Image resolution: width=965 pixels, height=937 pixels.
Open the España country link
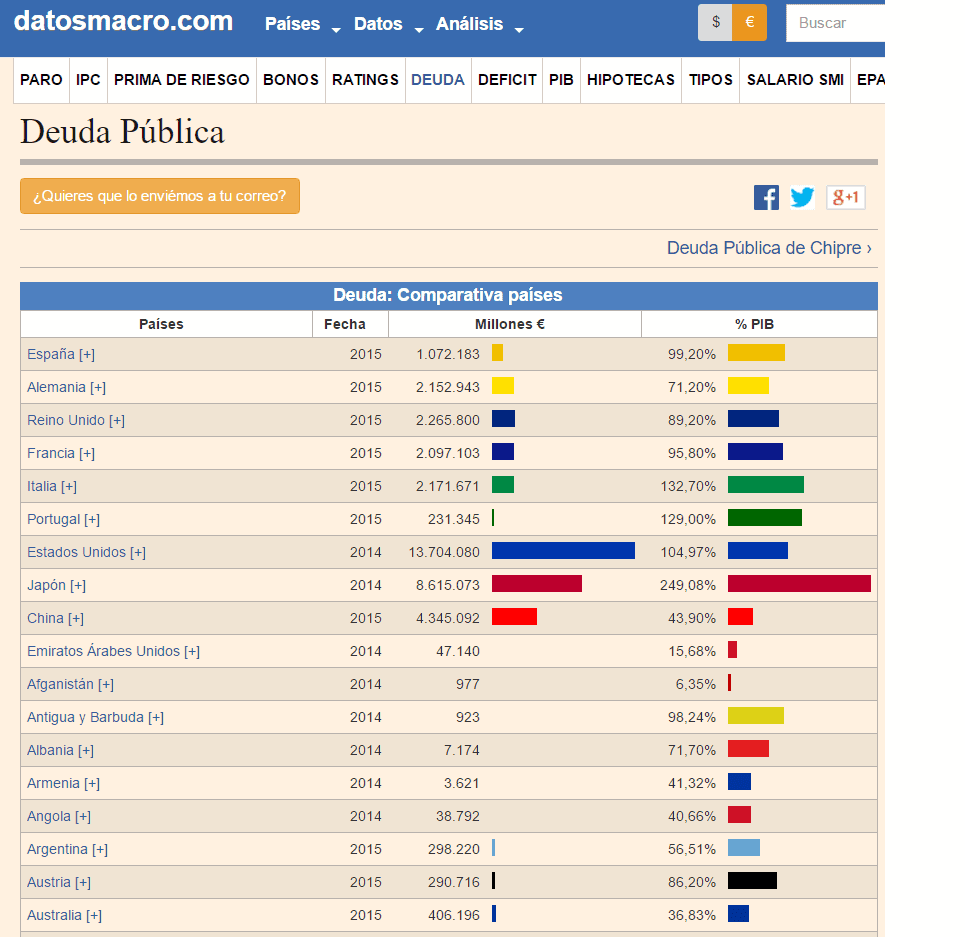(61, 354)
